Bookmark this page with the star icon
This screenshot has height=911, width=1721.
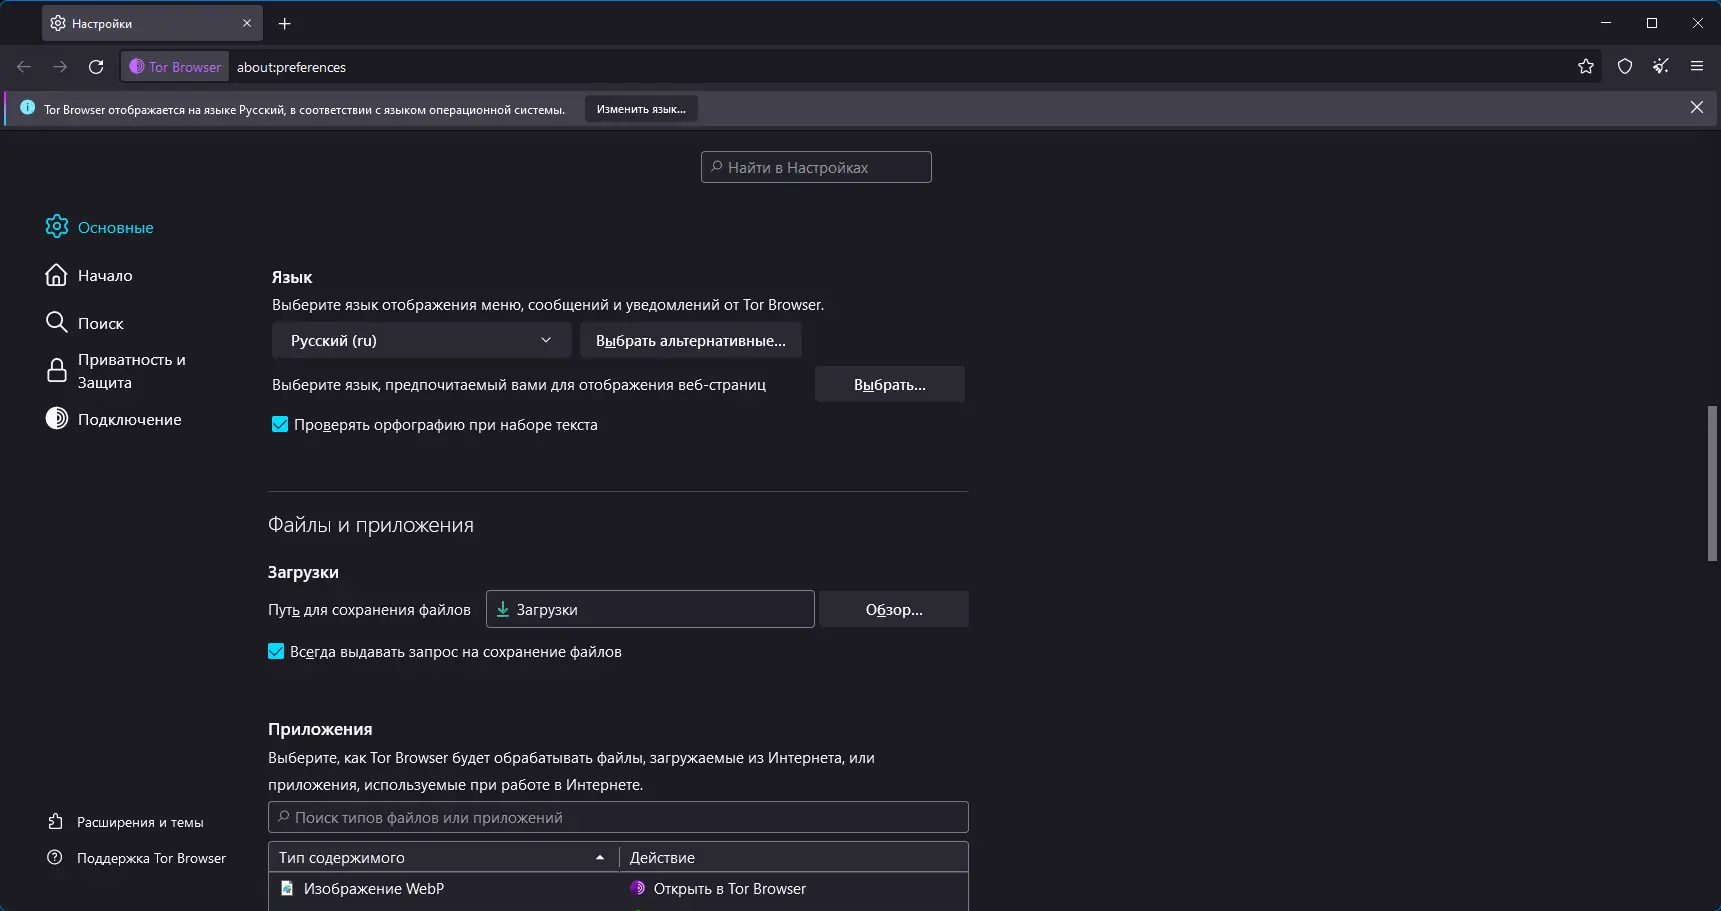pyautogui.click(x=1586, y=67)
